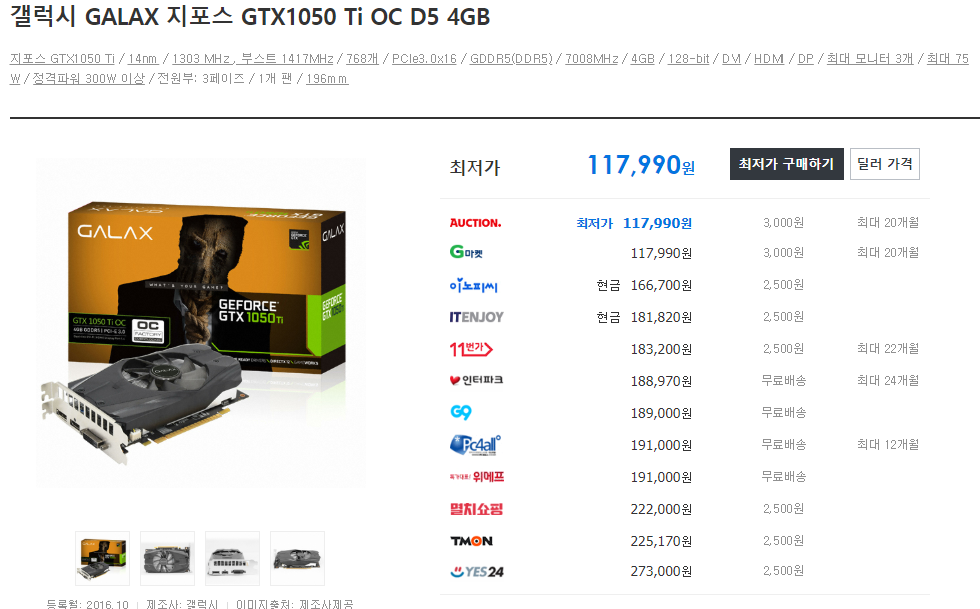Click the 최저가 구매하기 button
Screen dimensions: 980x609
click(x=787, y=164)
